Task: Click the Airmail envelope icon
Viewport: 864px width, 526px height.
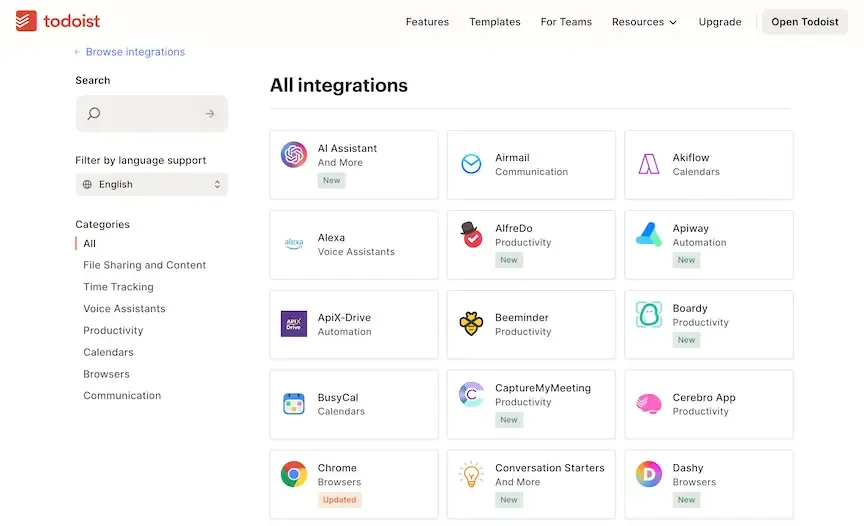Action: click(x=471, y=164)
